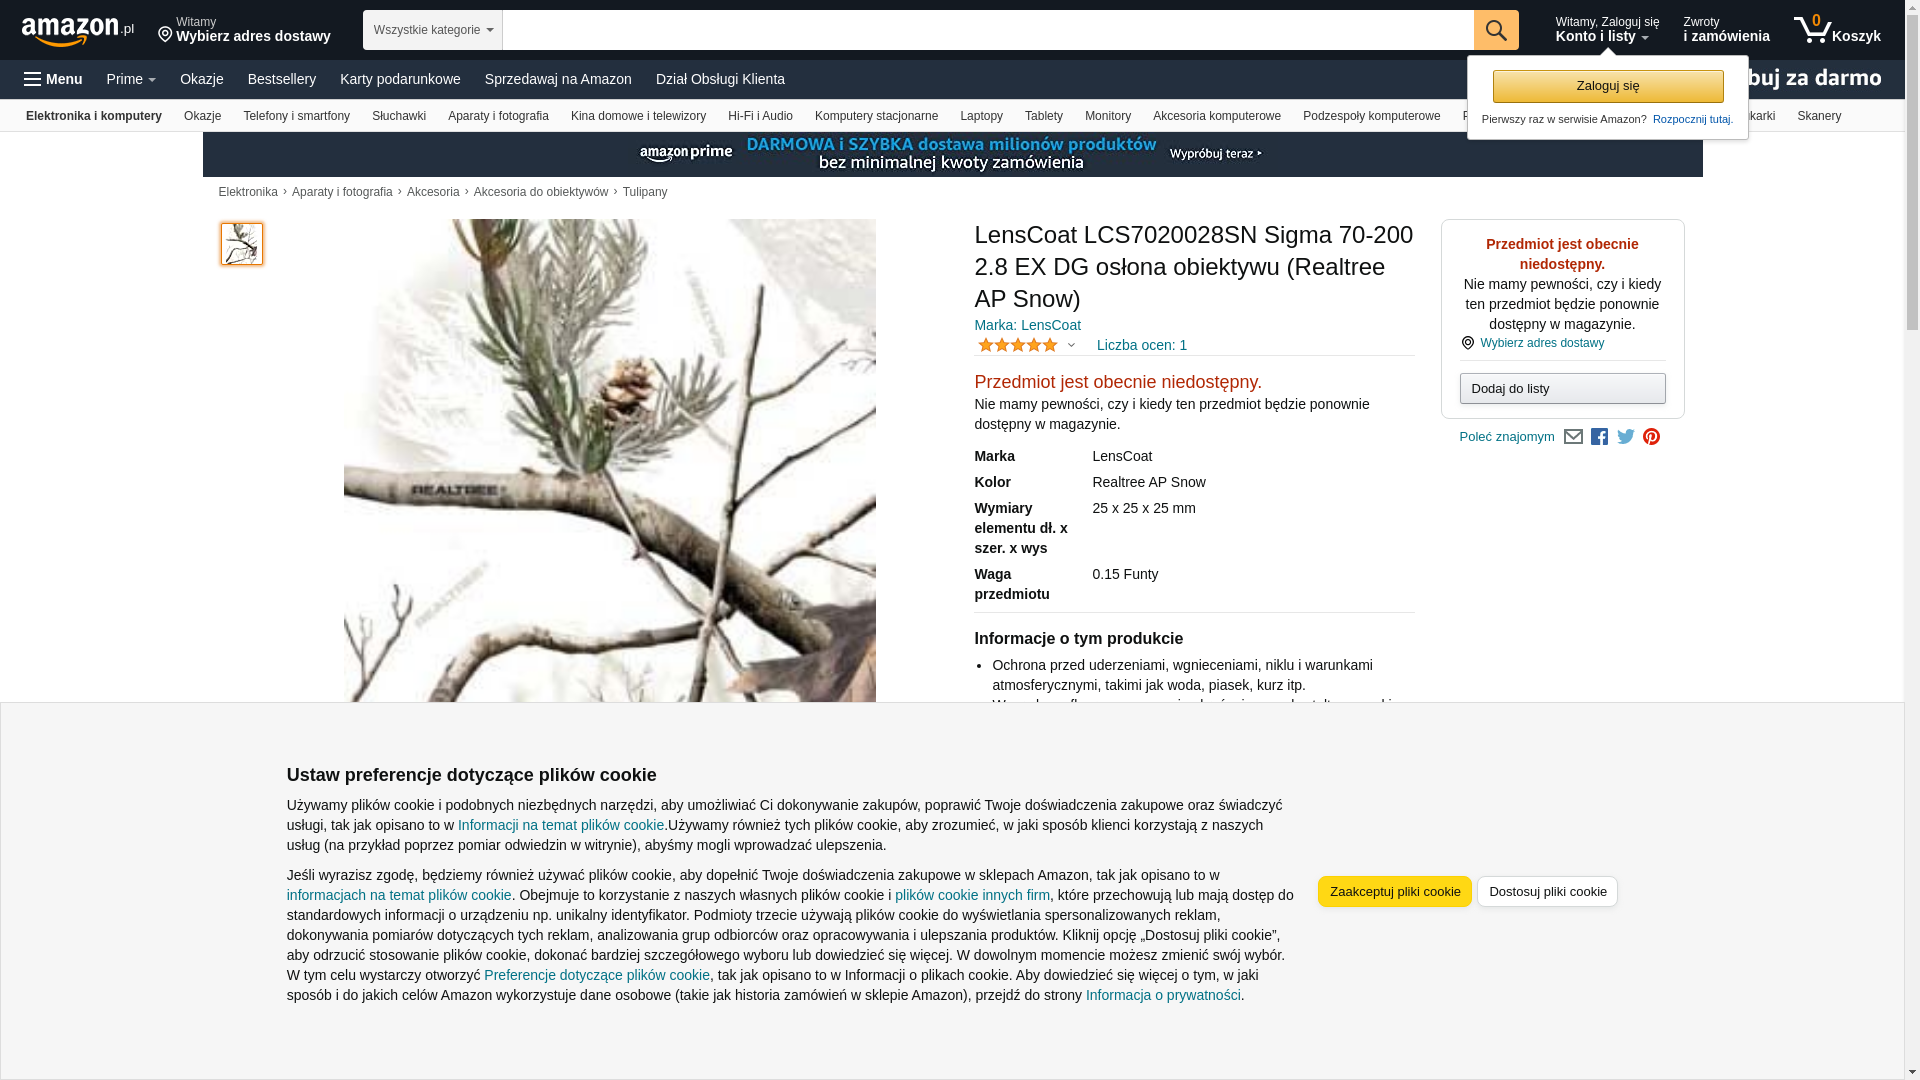Screen dimensions: 1920x1080
Task: Open Konto i listy account menu
Action: pos(1607,30)
